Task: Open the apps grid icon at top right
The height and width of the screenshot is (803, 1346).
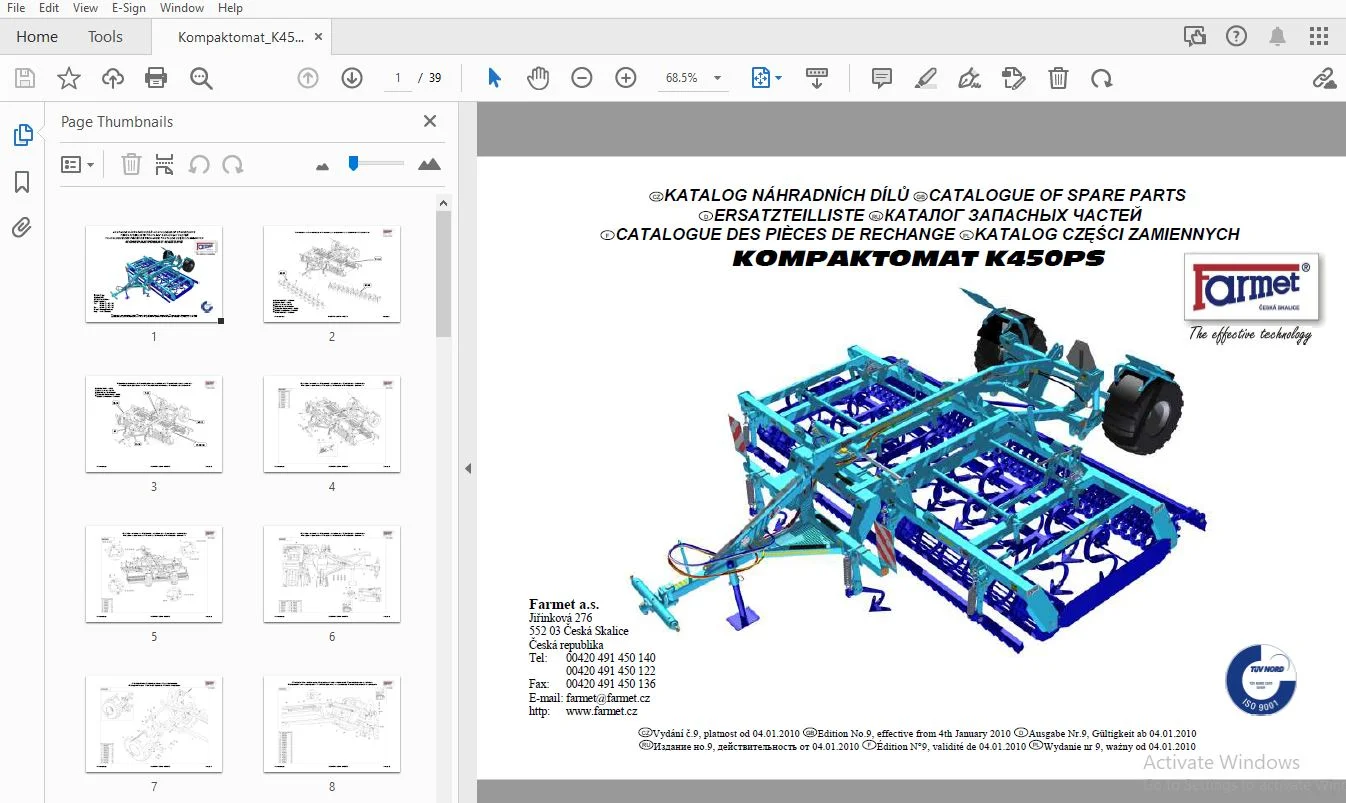Action: [1318, 37]
